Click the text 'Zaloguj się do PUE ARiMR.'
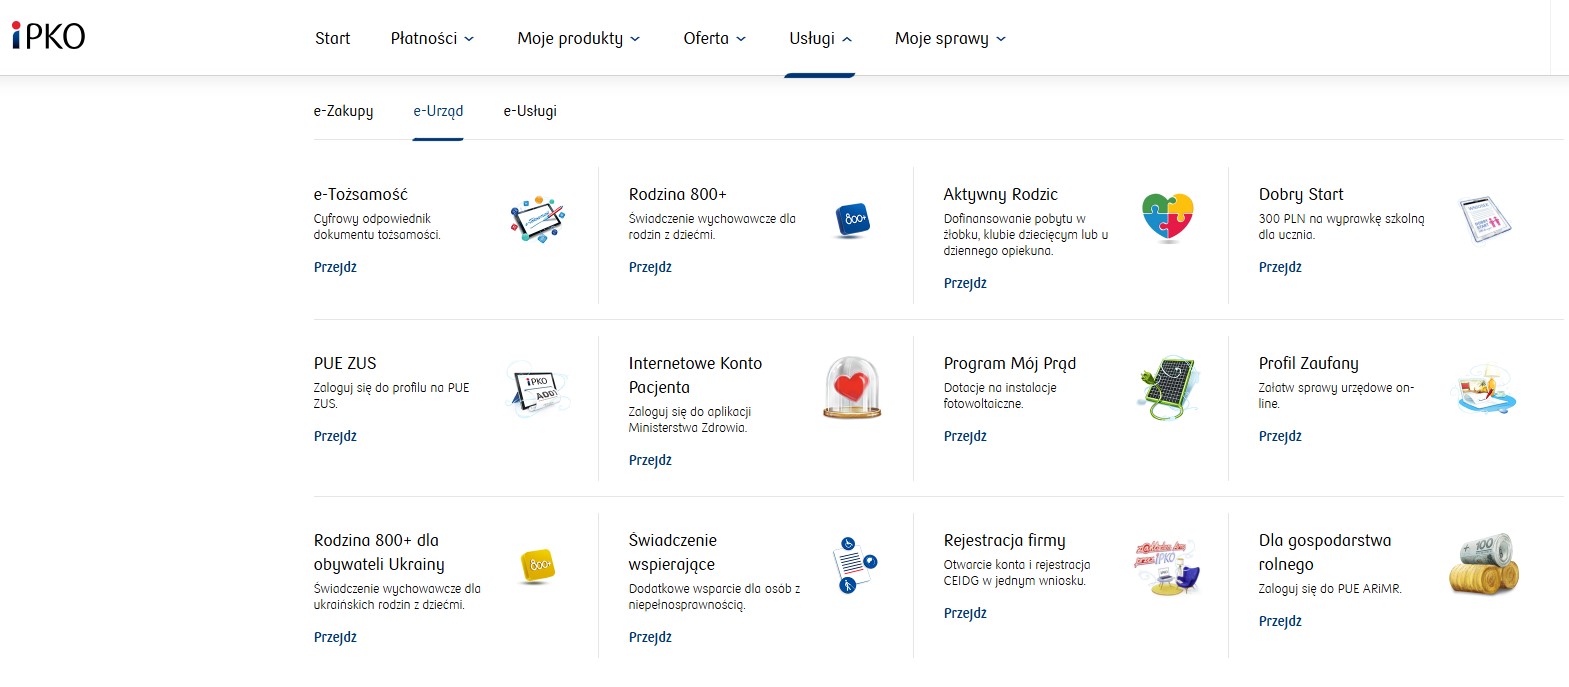 point(1330,589)
